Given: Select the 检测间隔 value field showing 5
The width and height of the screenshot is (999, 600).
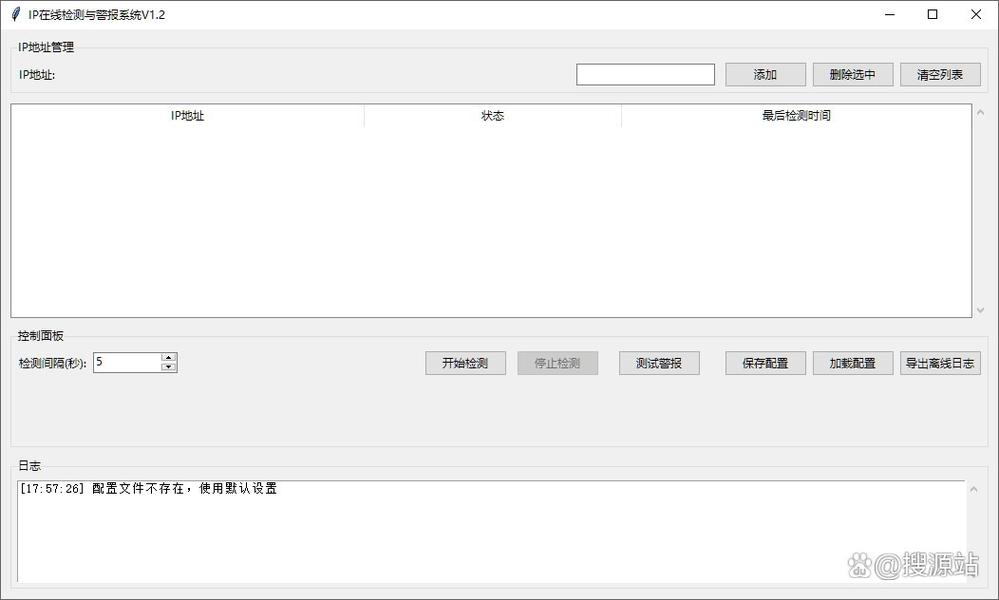Looking at the screenshot, I should point(128,362).
